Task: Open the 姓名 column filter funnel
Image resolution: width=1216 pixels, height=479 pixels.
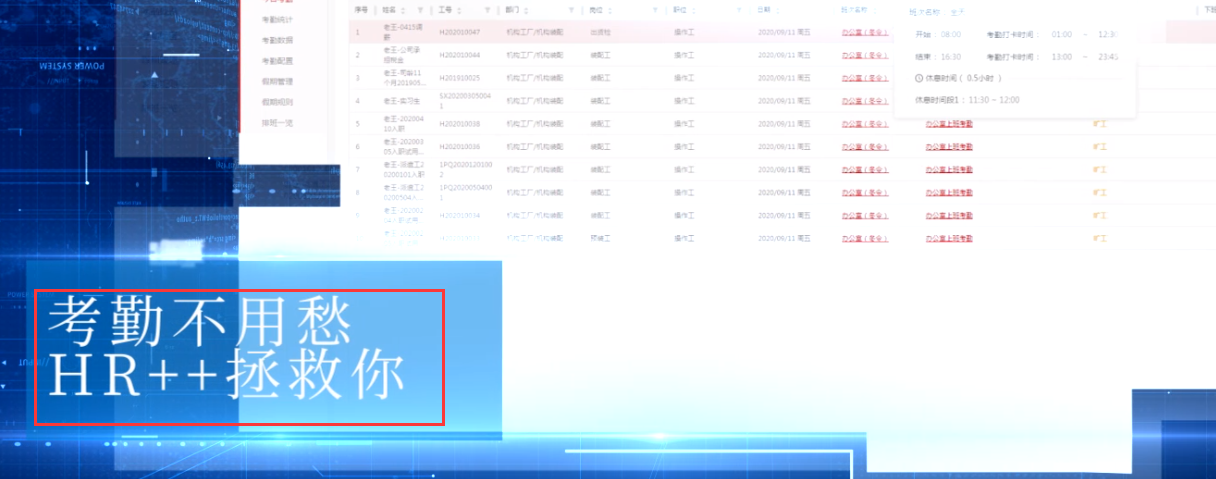Action: point(420,10)
